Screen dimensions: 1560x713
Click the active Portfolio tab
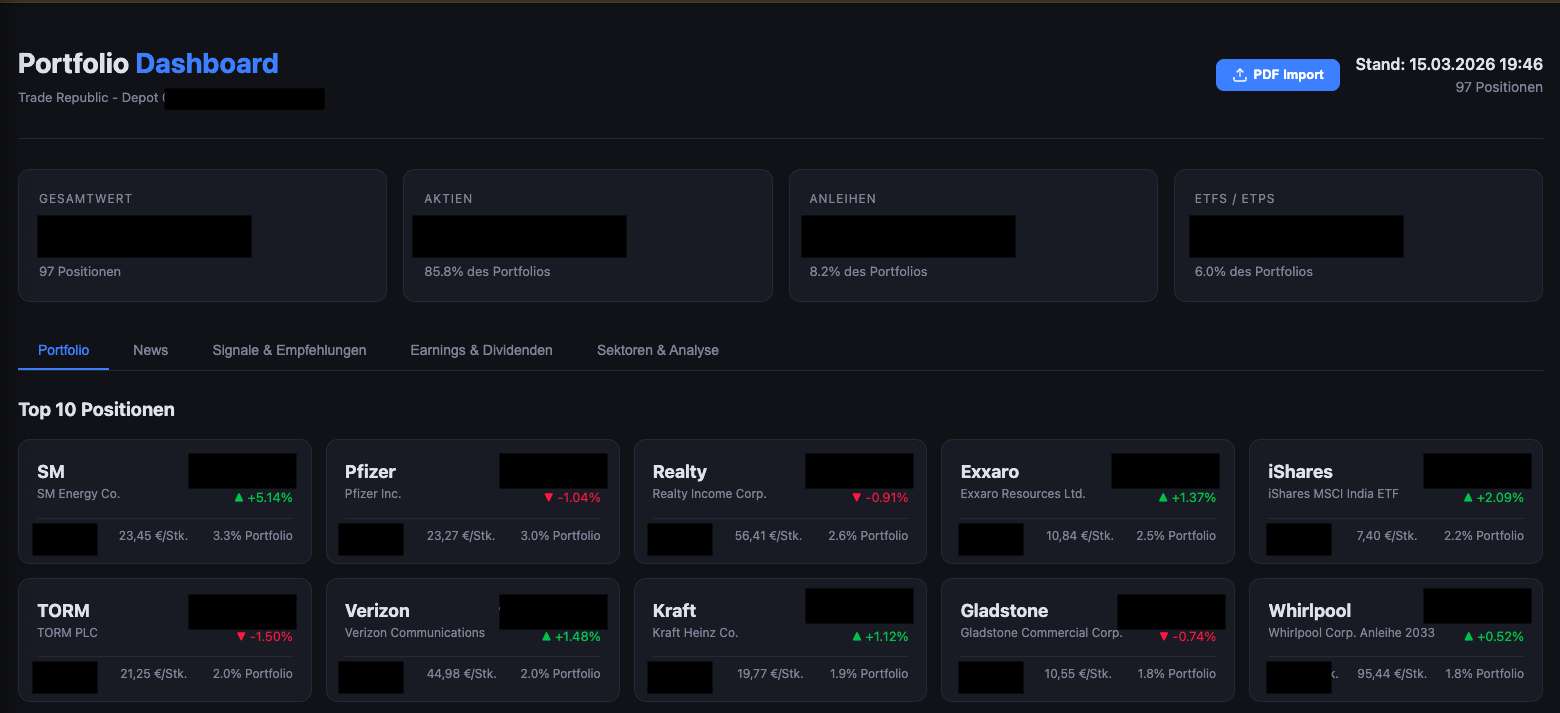[x=63, y=350]
